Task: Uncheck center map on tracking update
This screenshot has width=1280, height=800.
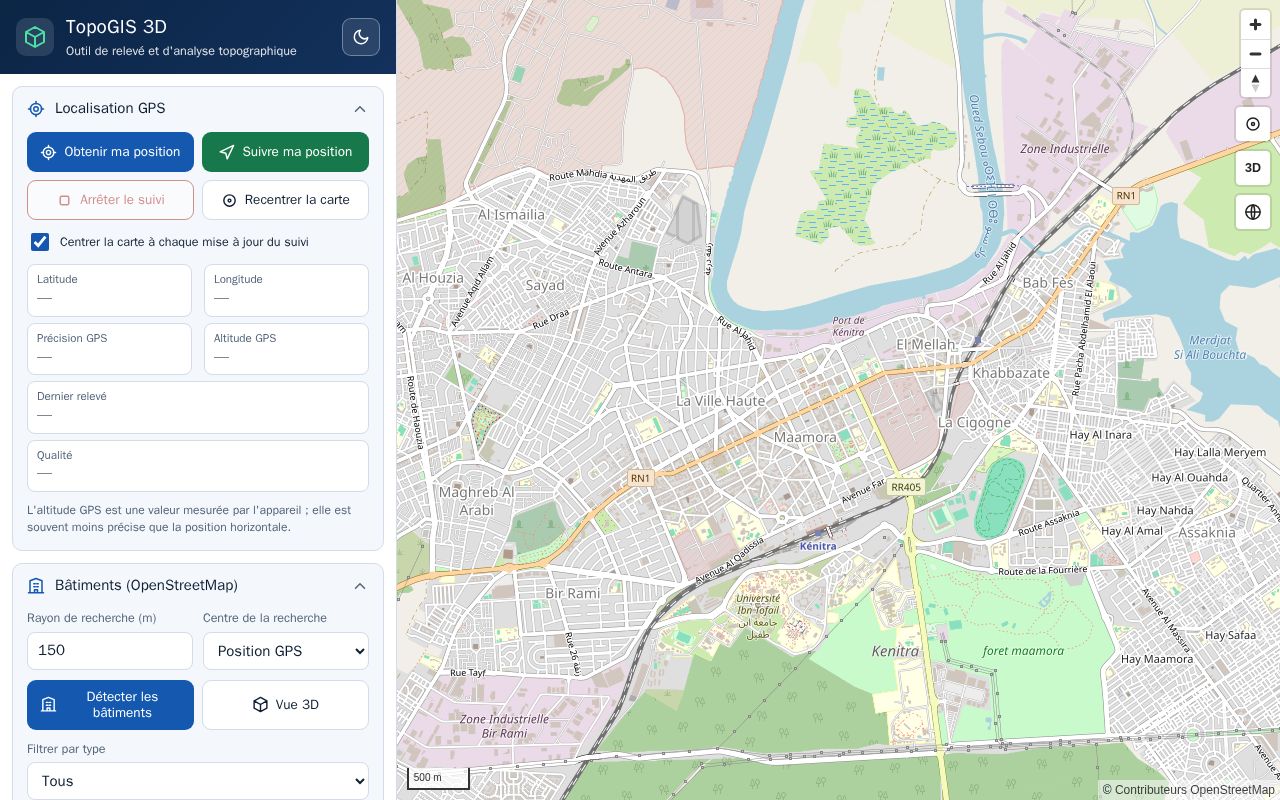Action: coord(40,242)
